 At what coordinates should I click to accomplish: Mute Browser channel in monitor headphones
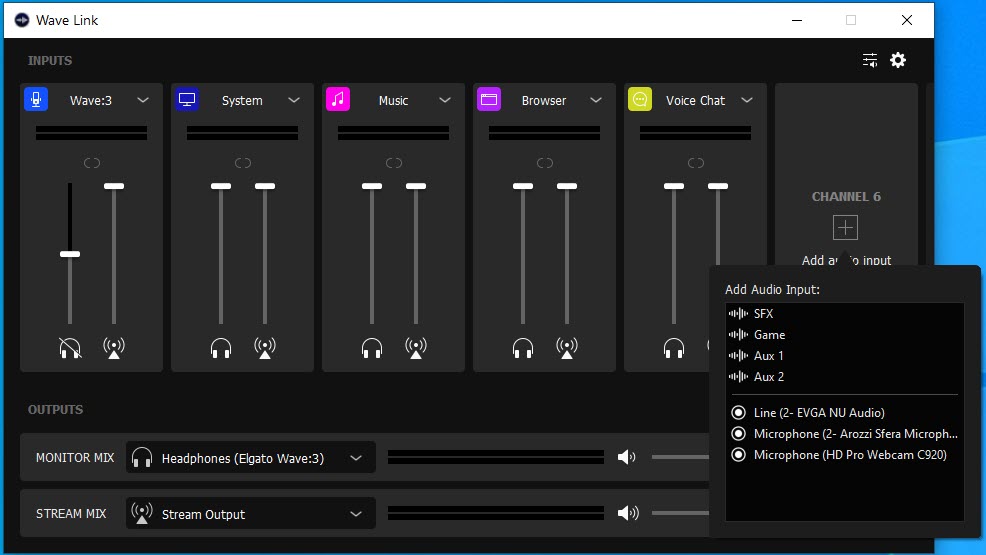pyautogui.click(x=523, y=348)
